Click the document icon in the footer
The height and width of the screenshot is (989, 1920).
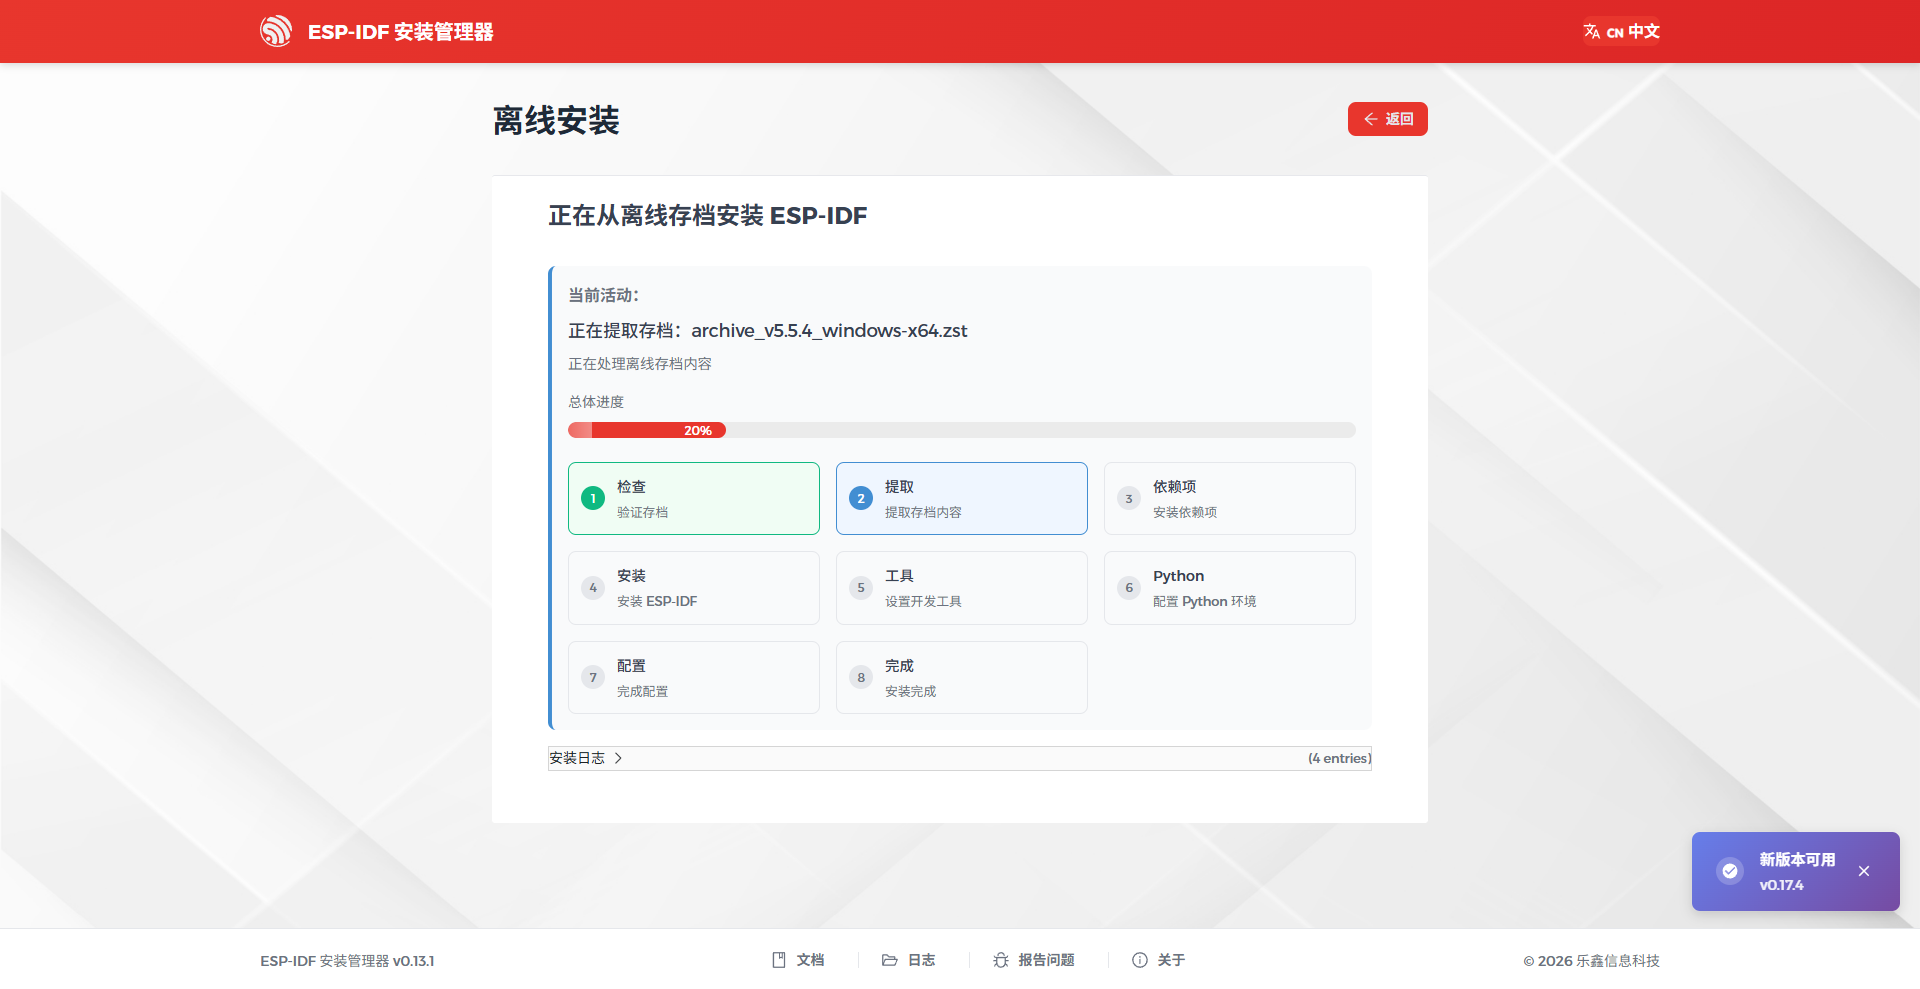[779, 960]
